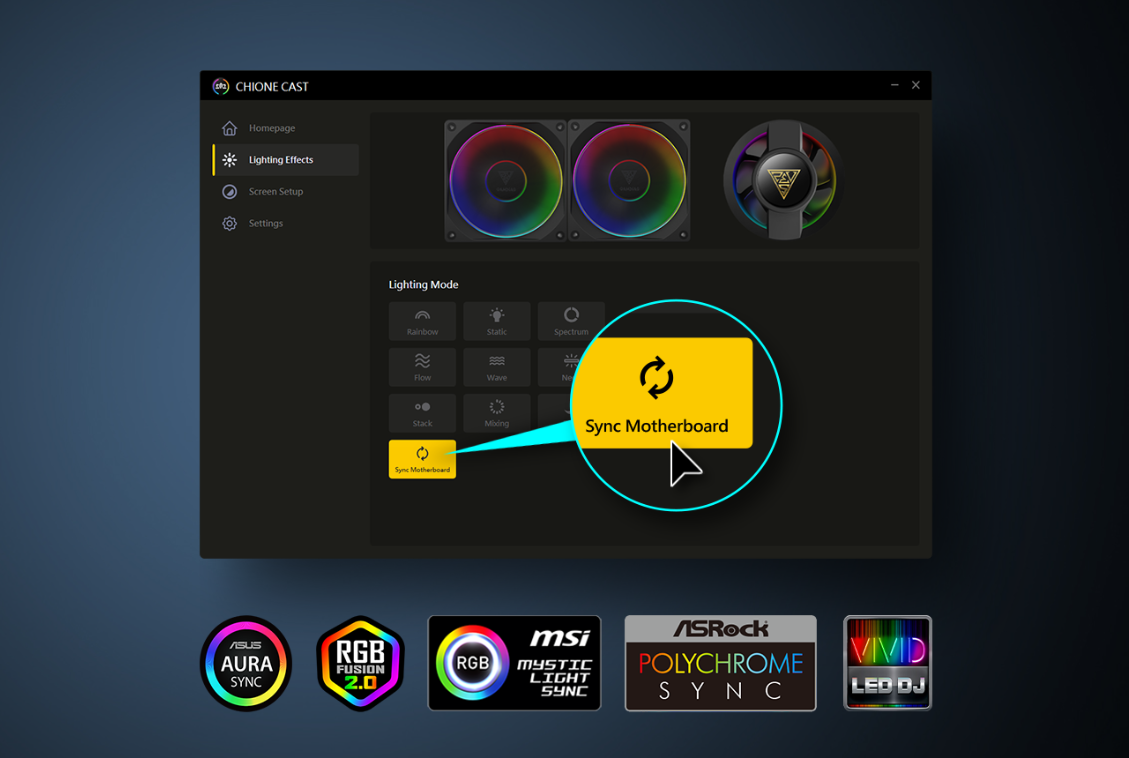The height and width of the screenshot is (758, 1129).
Task: Pick the Spectrum lighting mode
Action: (571, 321)
